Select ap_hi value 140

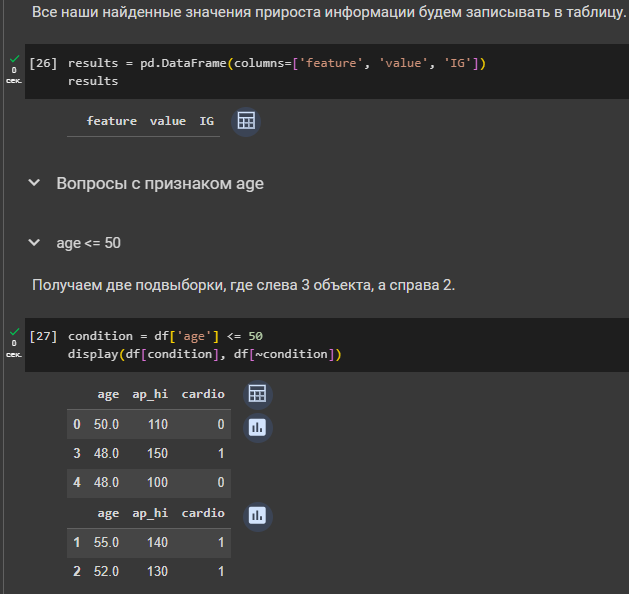(157, 543)
